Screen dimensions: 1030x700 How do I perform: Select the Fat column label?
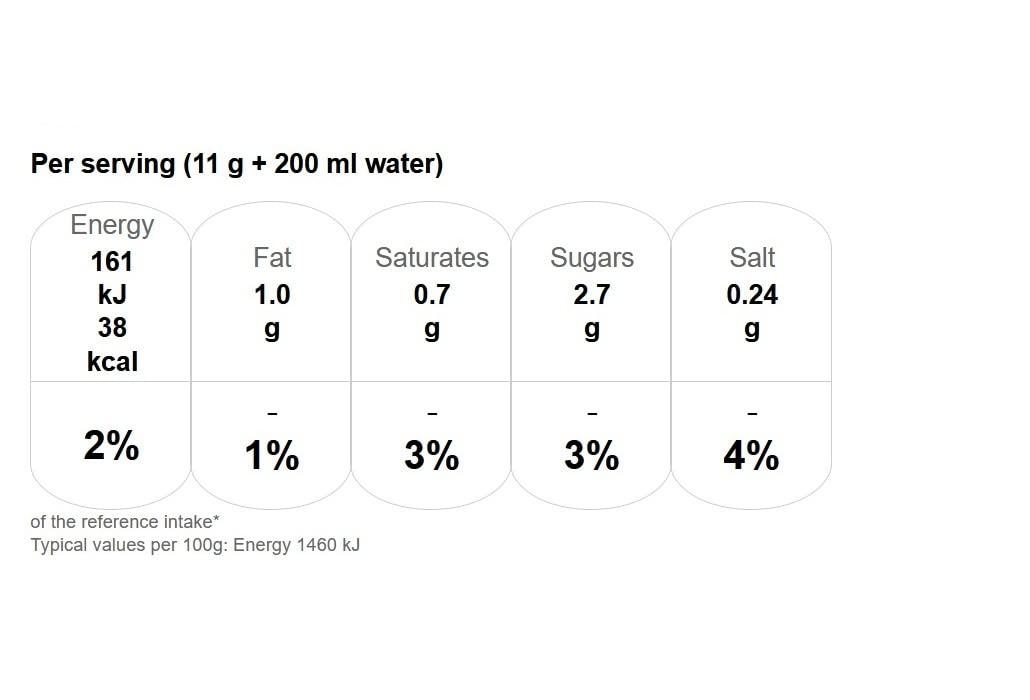[272, 258]
